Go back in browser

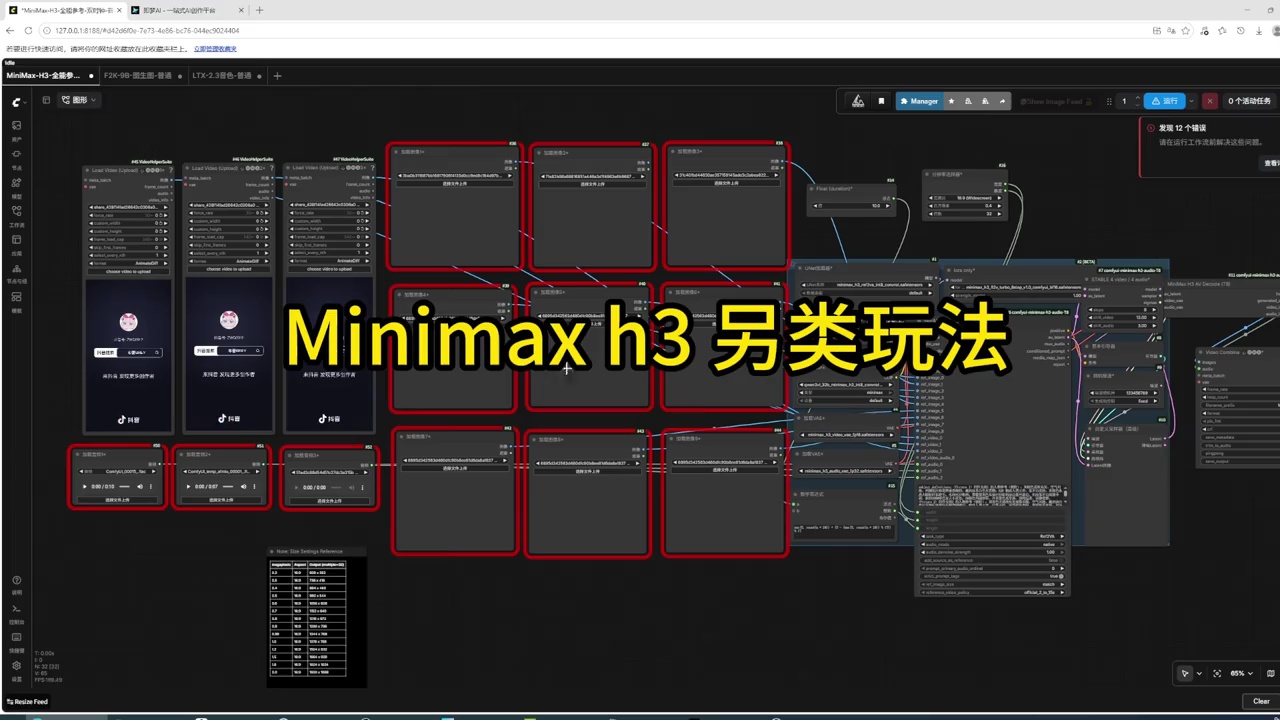(x=10, y=31)
